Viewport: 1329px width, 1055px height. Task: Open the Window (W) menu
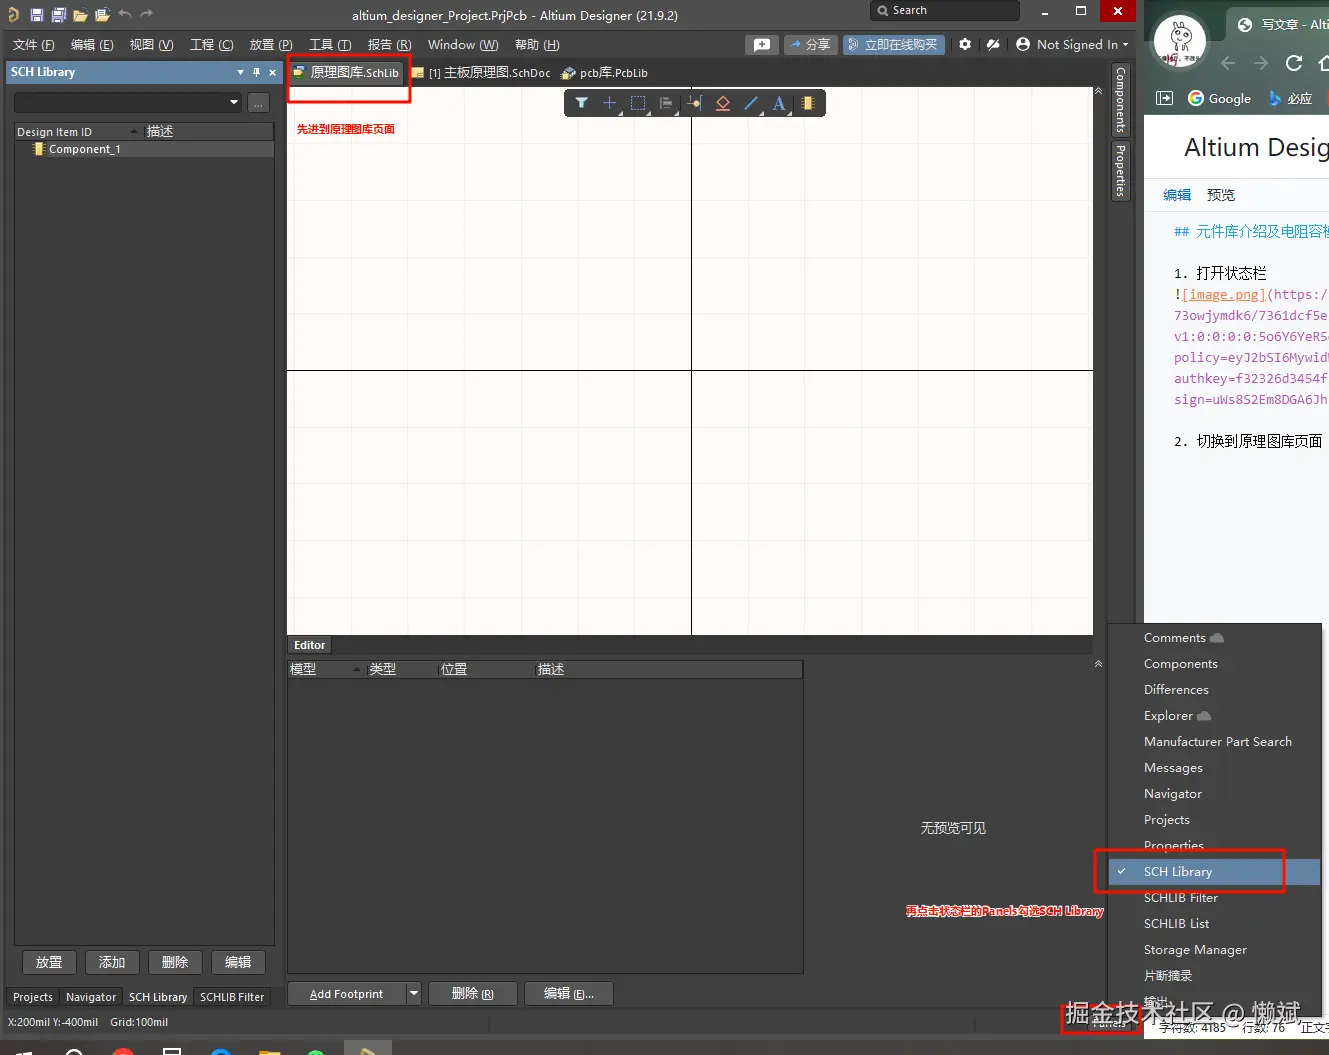[x=463, y=45]
